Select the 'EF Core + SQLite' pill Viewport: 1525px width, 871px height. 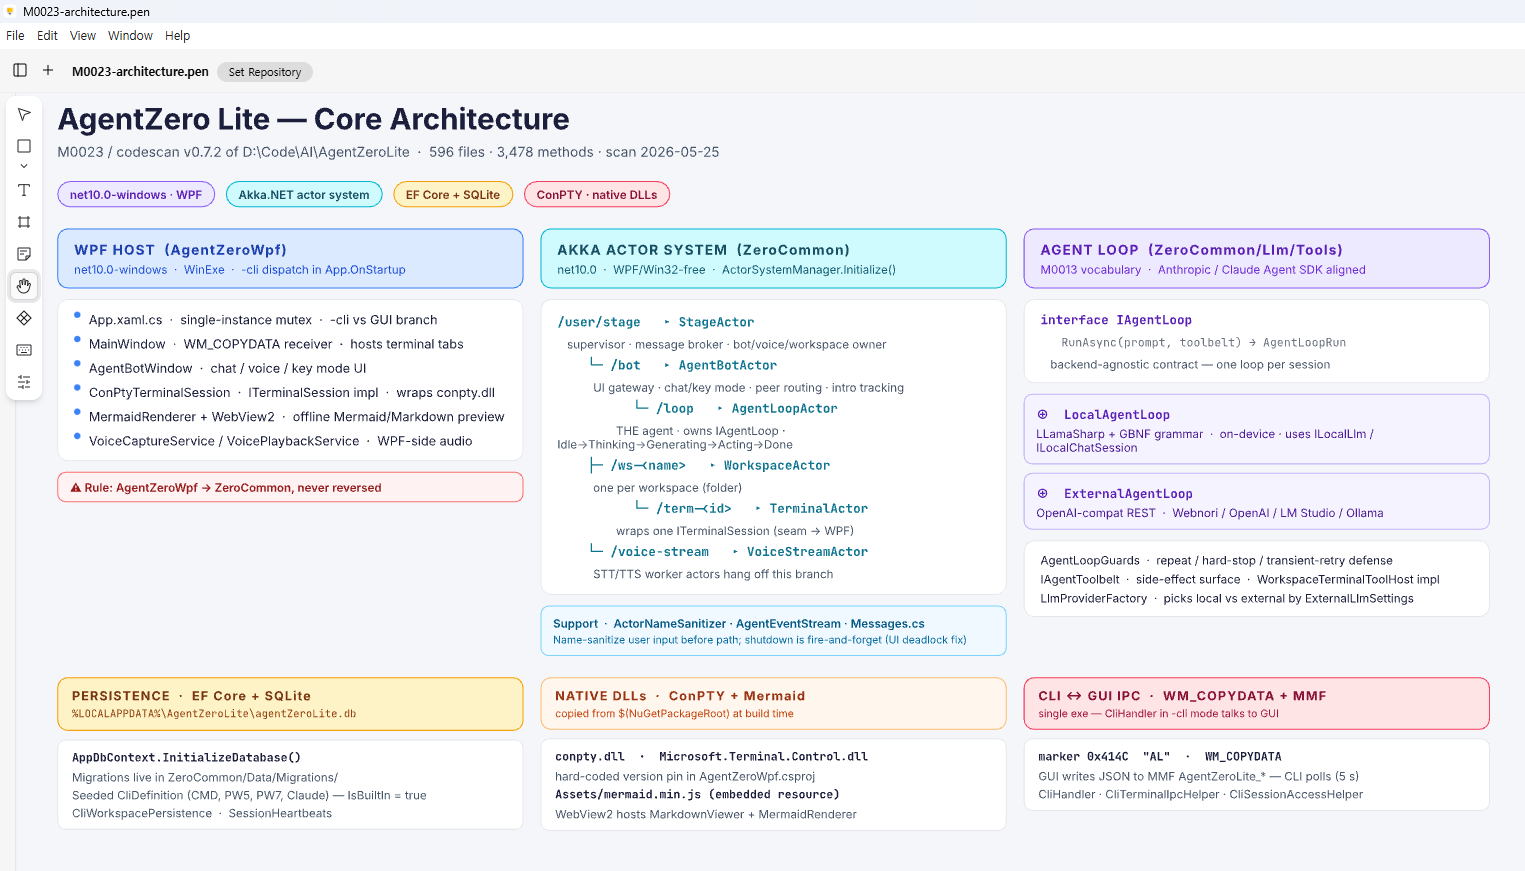[x=453, y=195]
